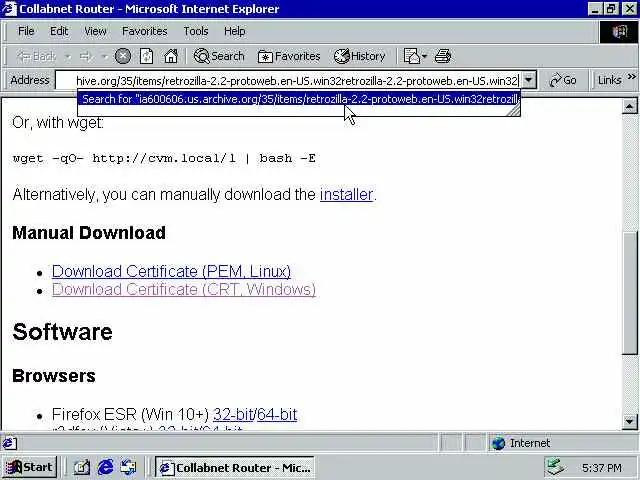Click the 'Manual Download' heading
Image resolution: width=640 pixels, height=480 pixels.
click(x=89, y=233)
